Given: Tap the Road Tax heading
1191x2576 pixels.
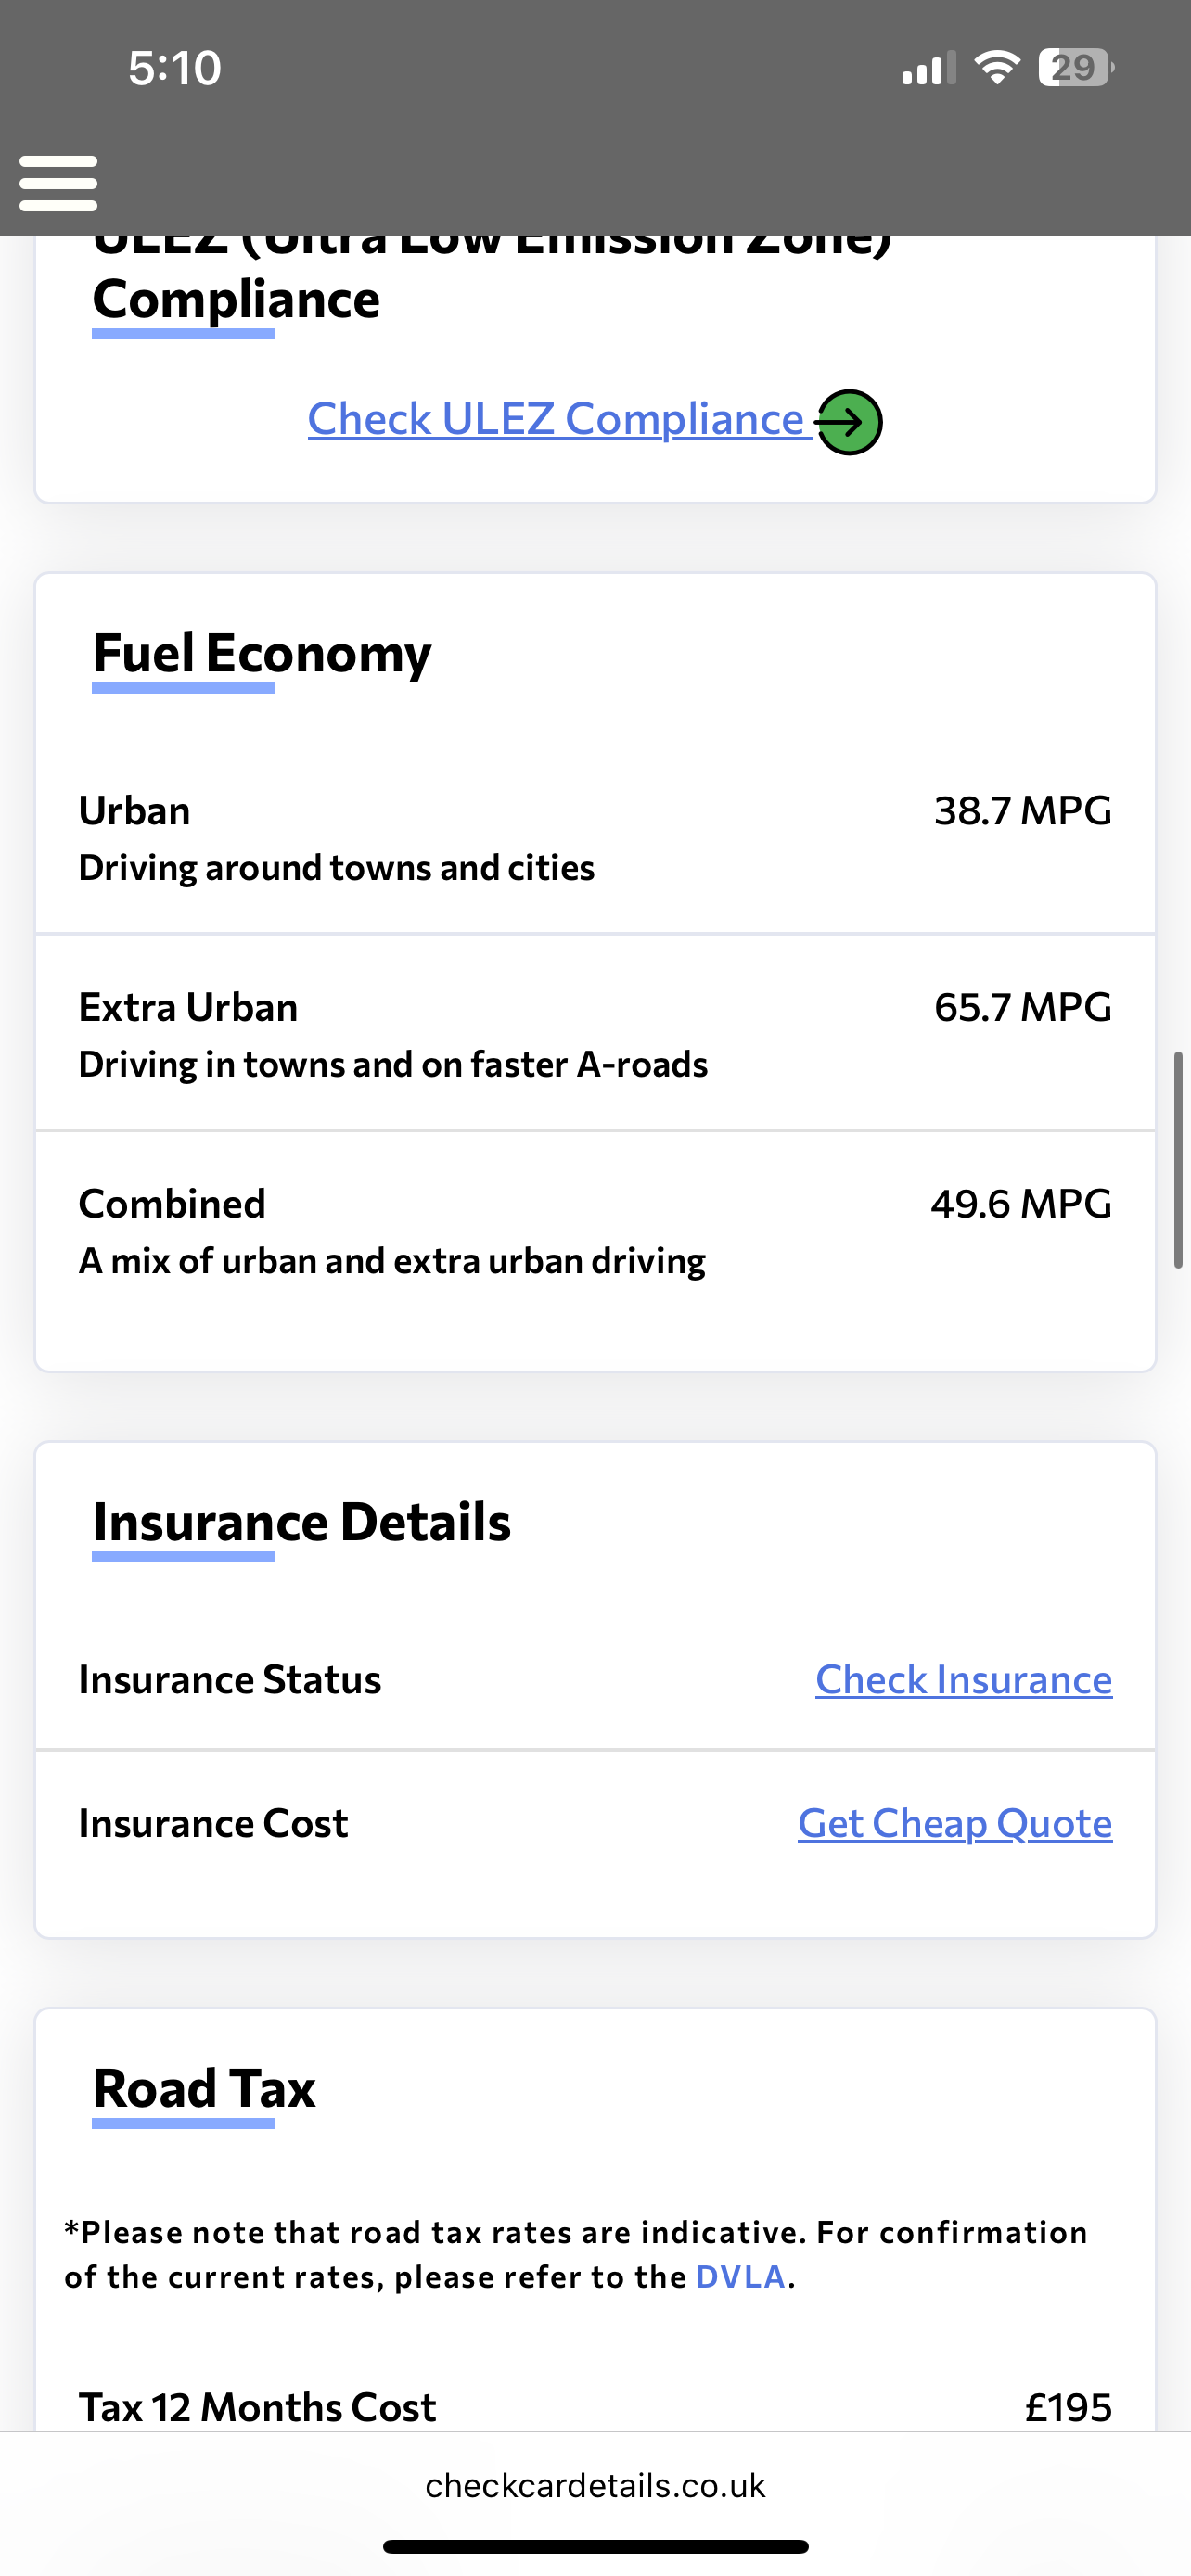Looking at the screenshot, I should 204,2089.
